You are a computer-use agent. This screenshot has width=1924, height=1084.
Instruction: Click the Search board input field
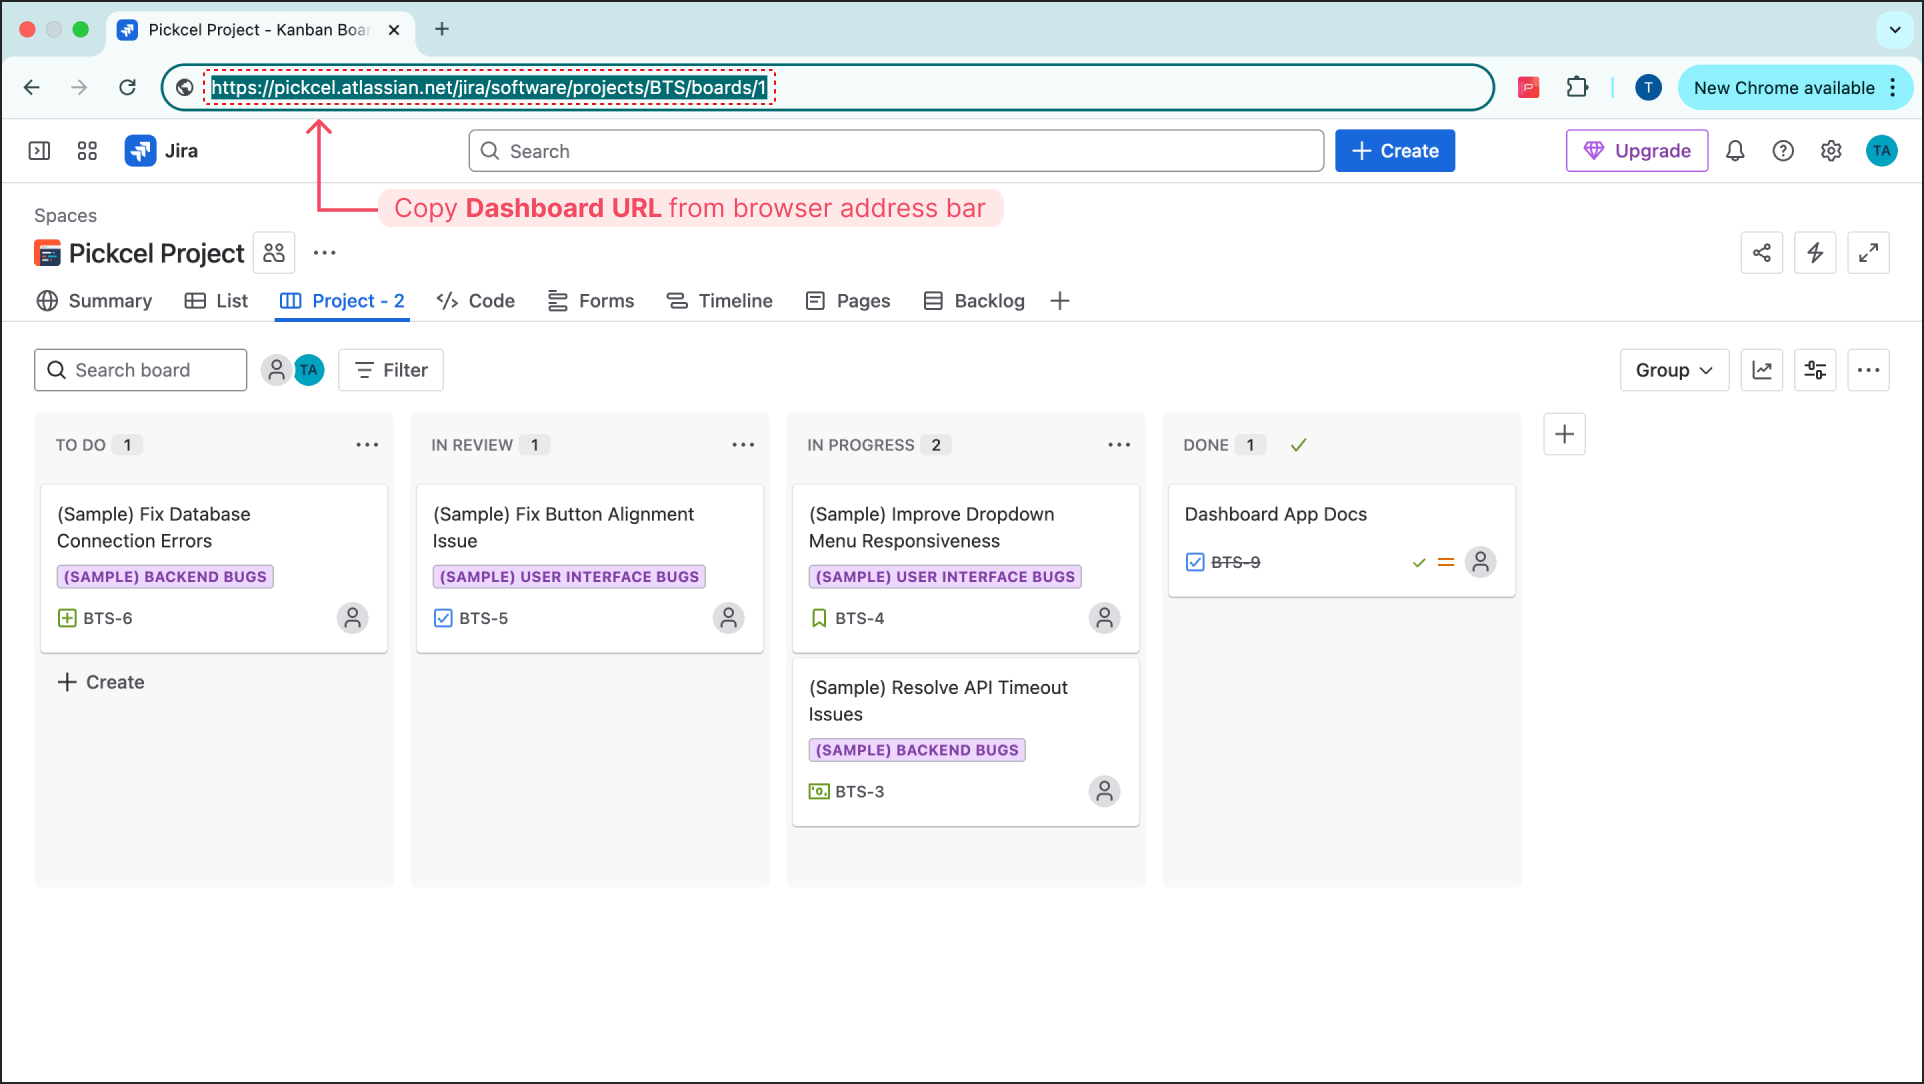140,369
